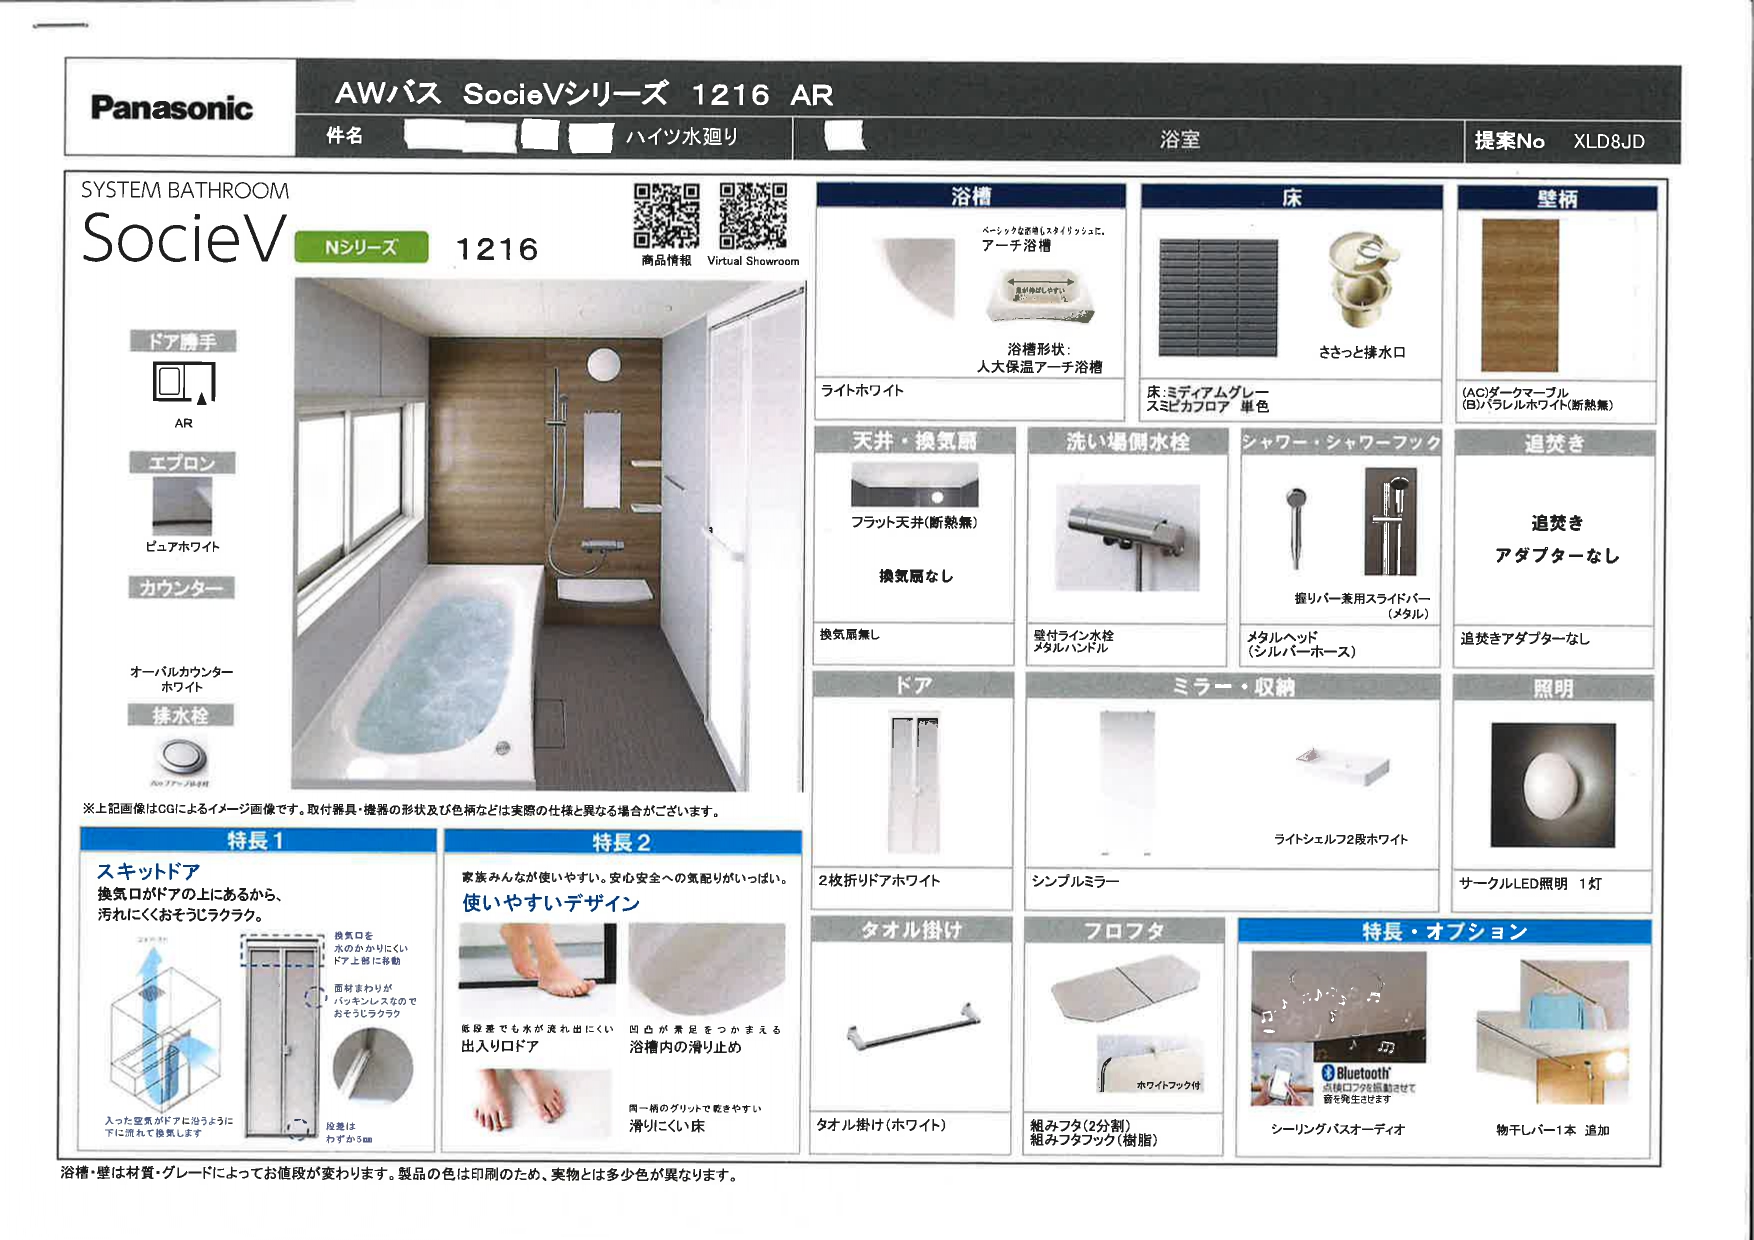1754x1240 pixels.
Task: Click the ミラー・収納 section header
Action: click(x=1232, y=686)
